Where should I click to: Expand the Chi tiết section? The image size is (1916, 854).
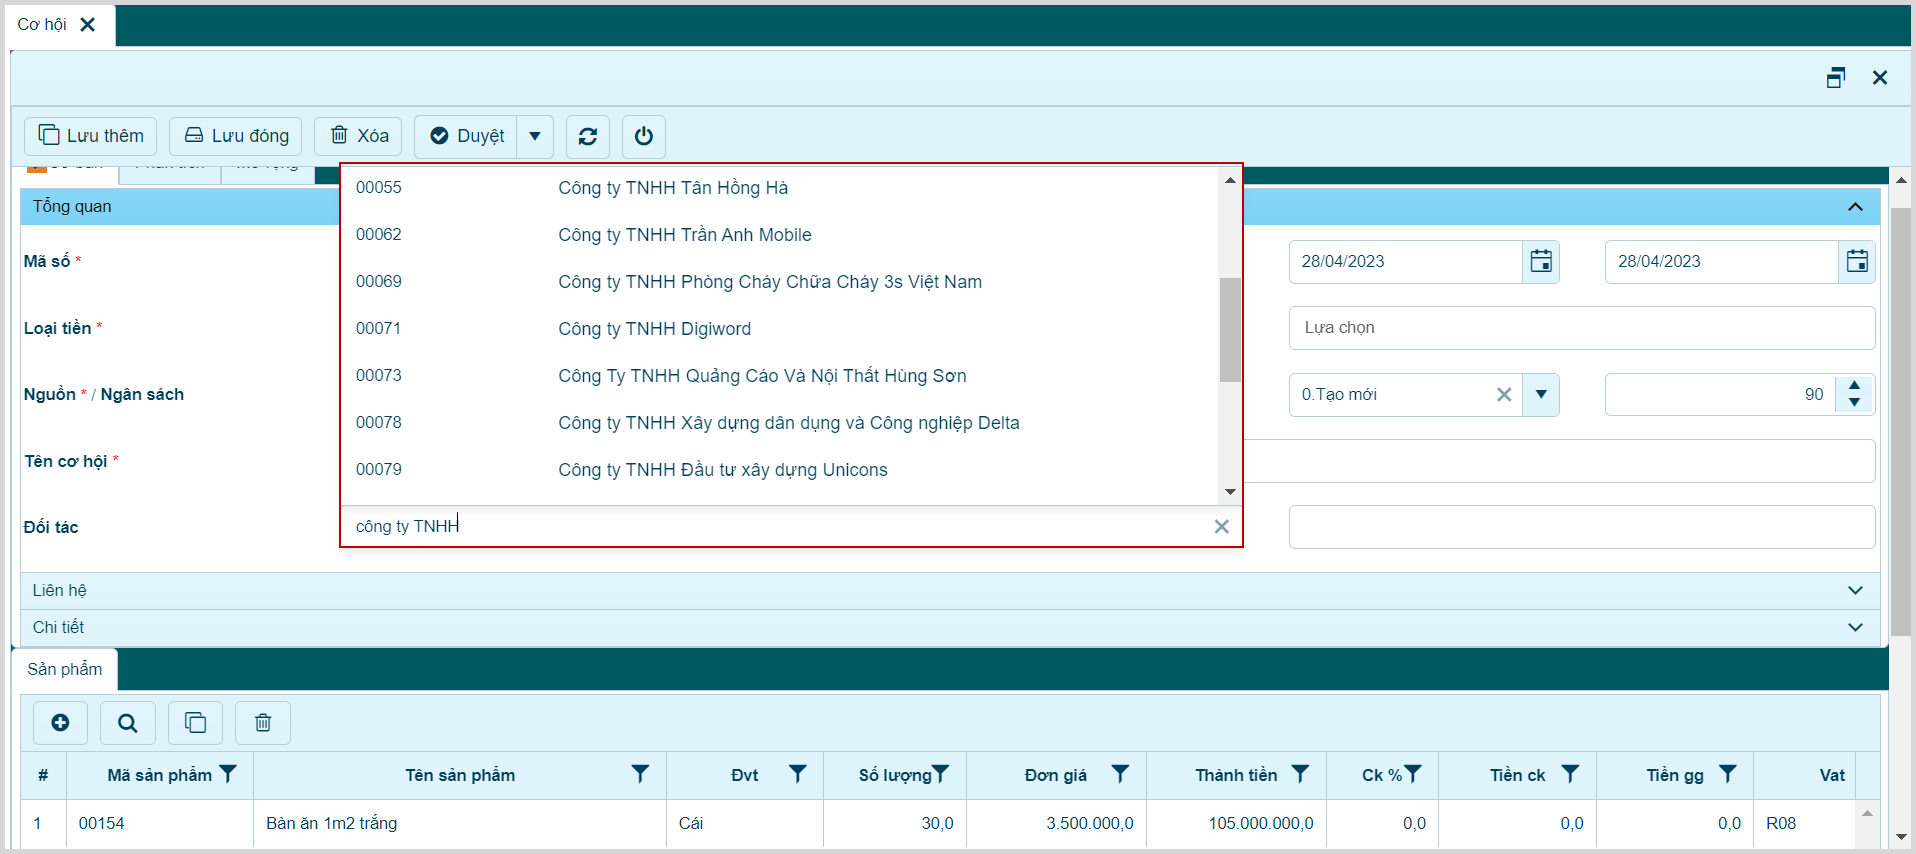(1855, 627)
